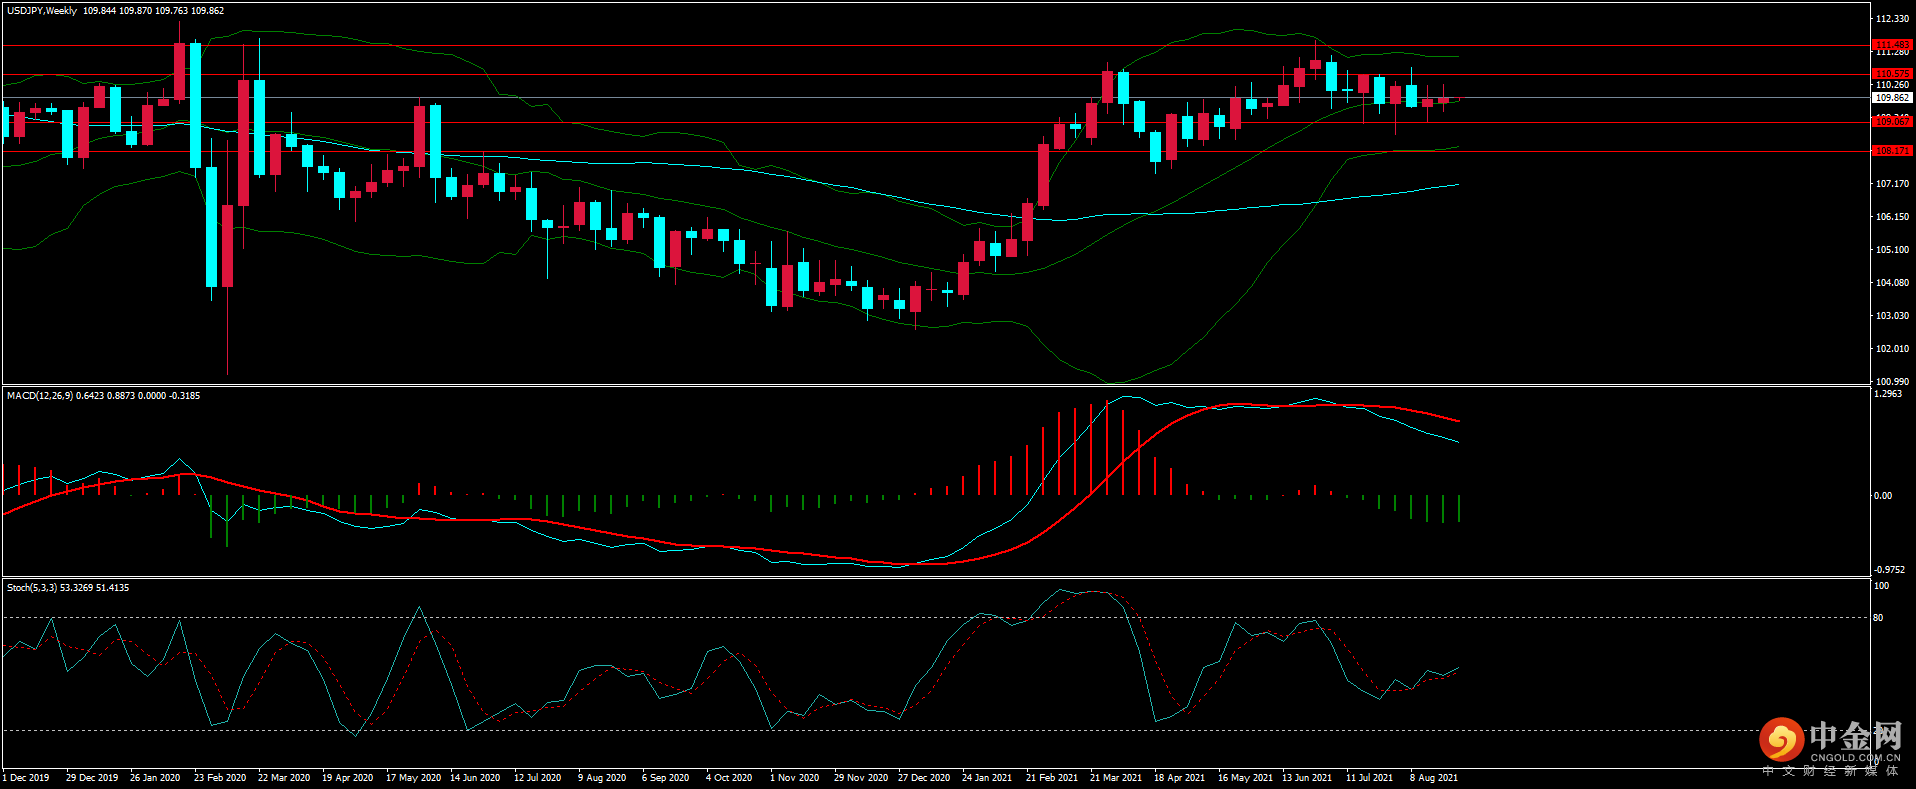Click the 108.171 red price level label
The width and height of the screenshot is (1916, 789).
pyautogui.click(x=1892, y=151)
